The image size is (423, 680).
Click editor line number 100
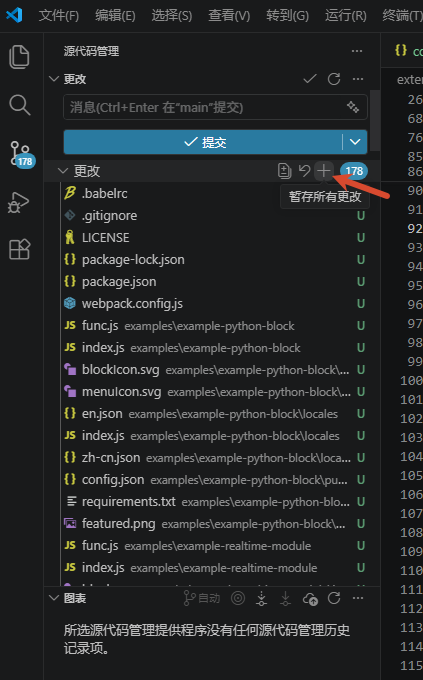pos(411,381)
